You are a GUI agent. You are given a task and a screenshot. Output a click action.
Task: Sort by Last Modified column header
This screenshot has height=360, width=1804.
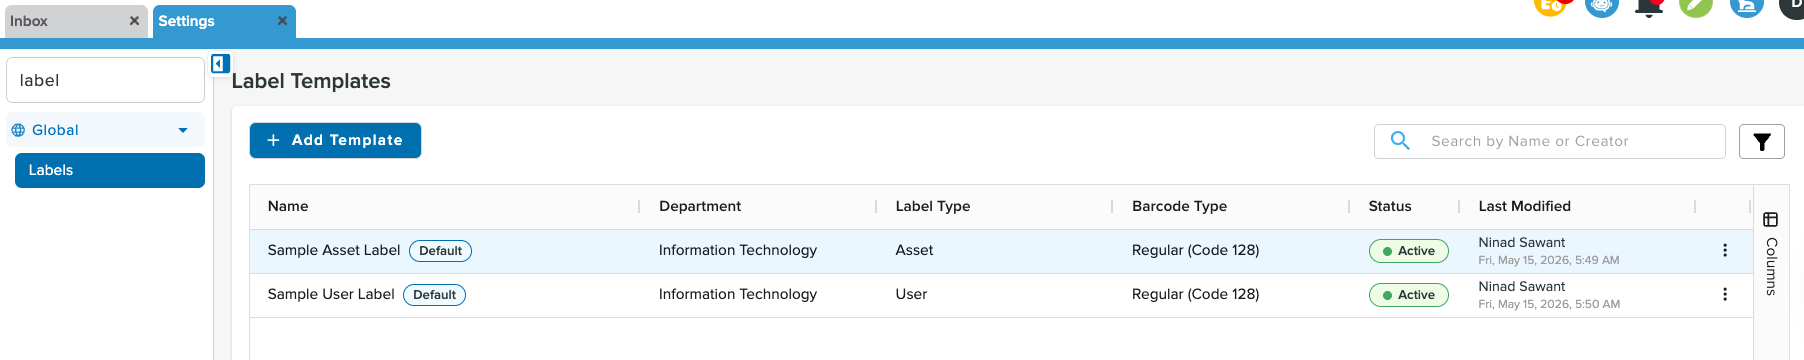pos(1524,206)
